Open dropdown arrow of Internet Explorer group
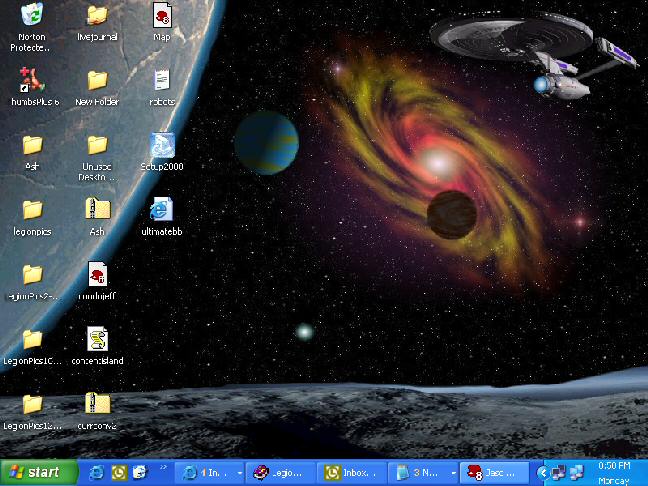 click(240, 473)
